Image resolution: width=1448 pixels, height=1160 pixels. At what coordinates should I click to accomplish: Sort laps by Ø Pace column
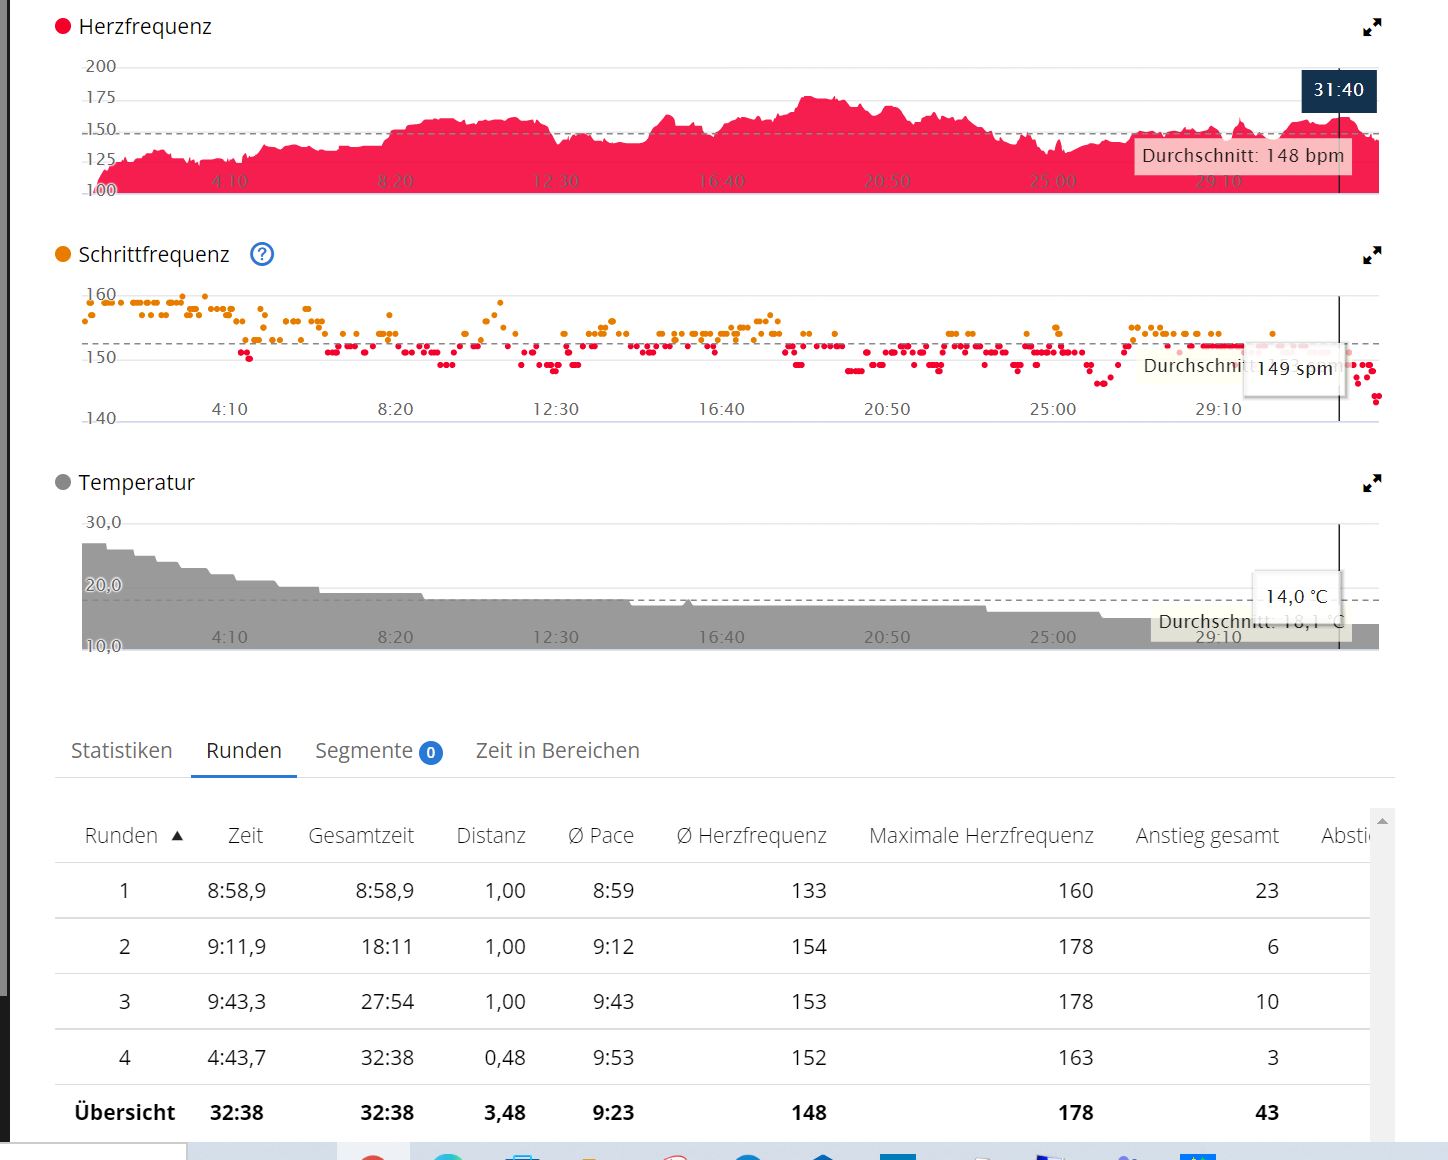(601, 836)
